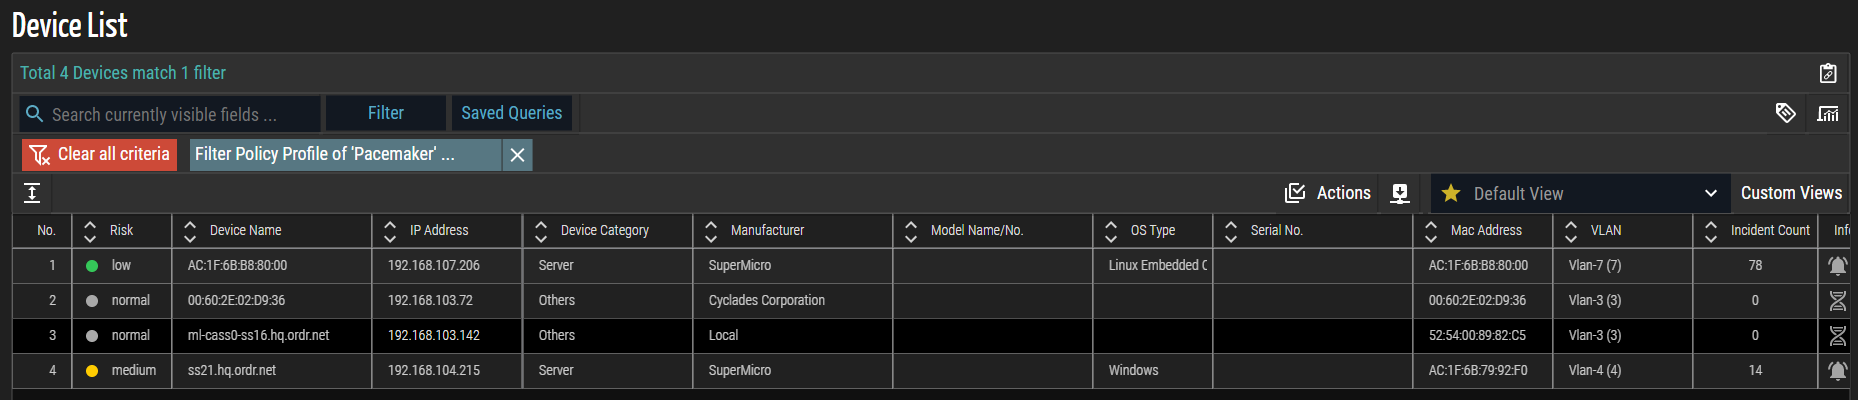Open Custom Views

pos(1790,193)
